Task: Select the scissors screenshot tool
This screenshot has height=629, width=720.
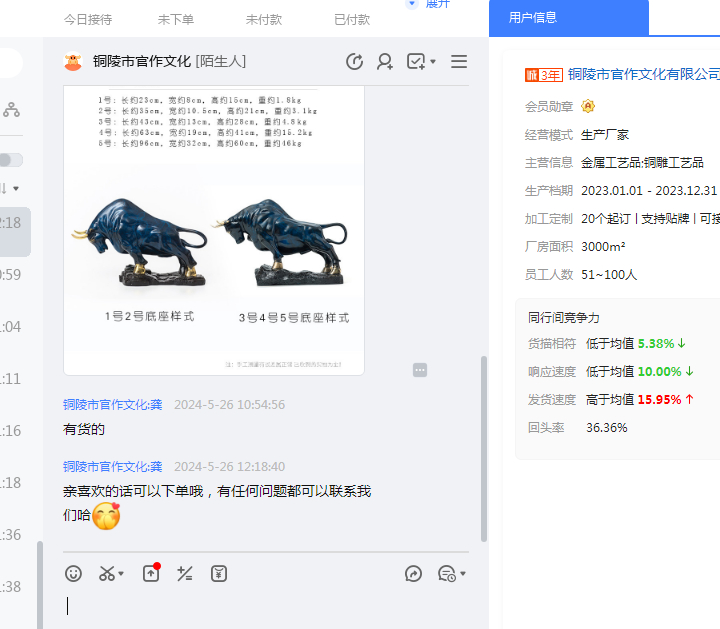Action: (x=107, y=573)
